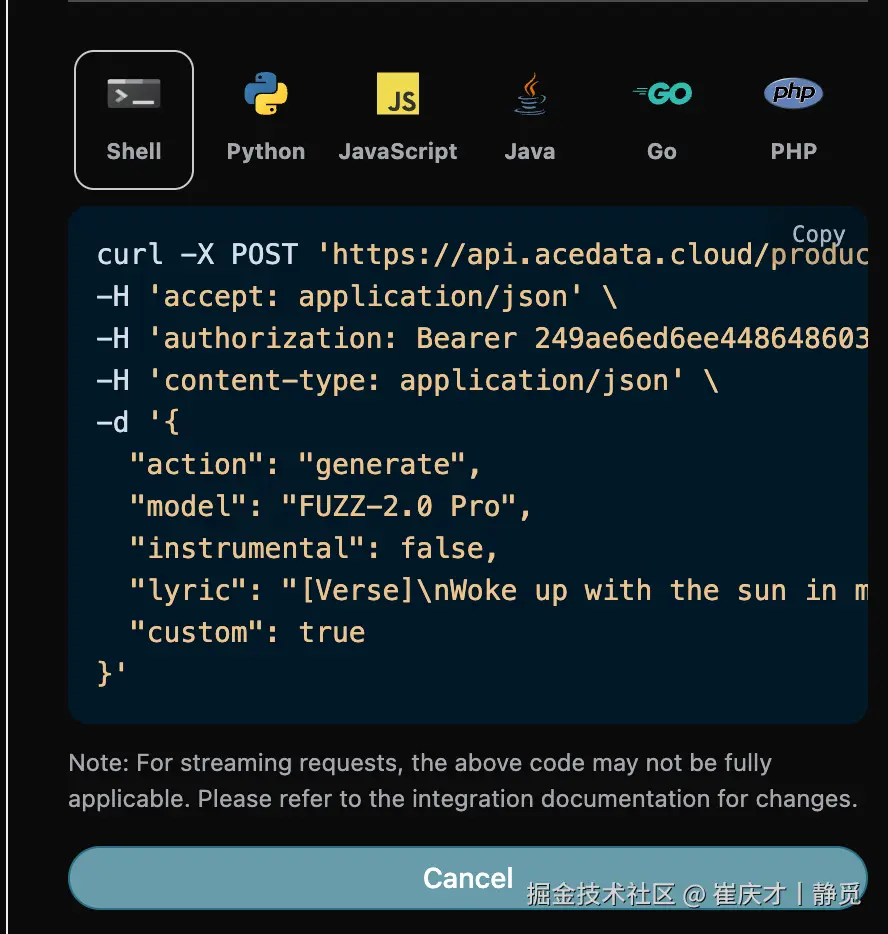Dismiss the dialog with Cancel

click(x=468, y=878)
